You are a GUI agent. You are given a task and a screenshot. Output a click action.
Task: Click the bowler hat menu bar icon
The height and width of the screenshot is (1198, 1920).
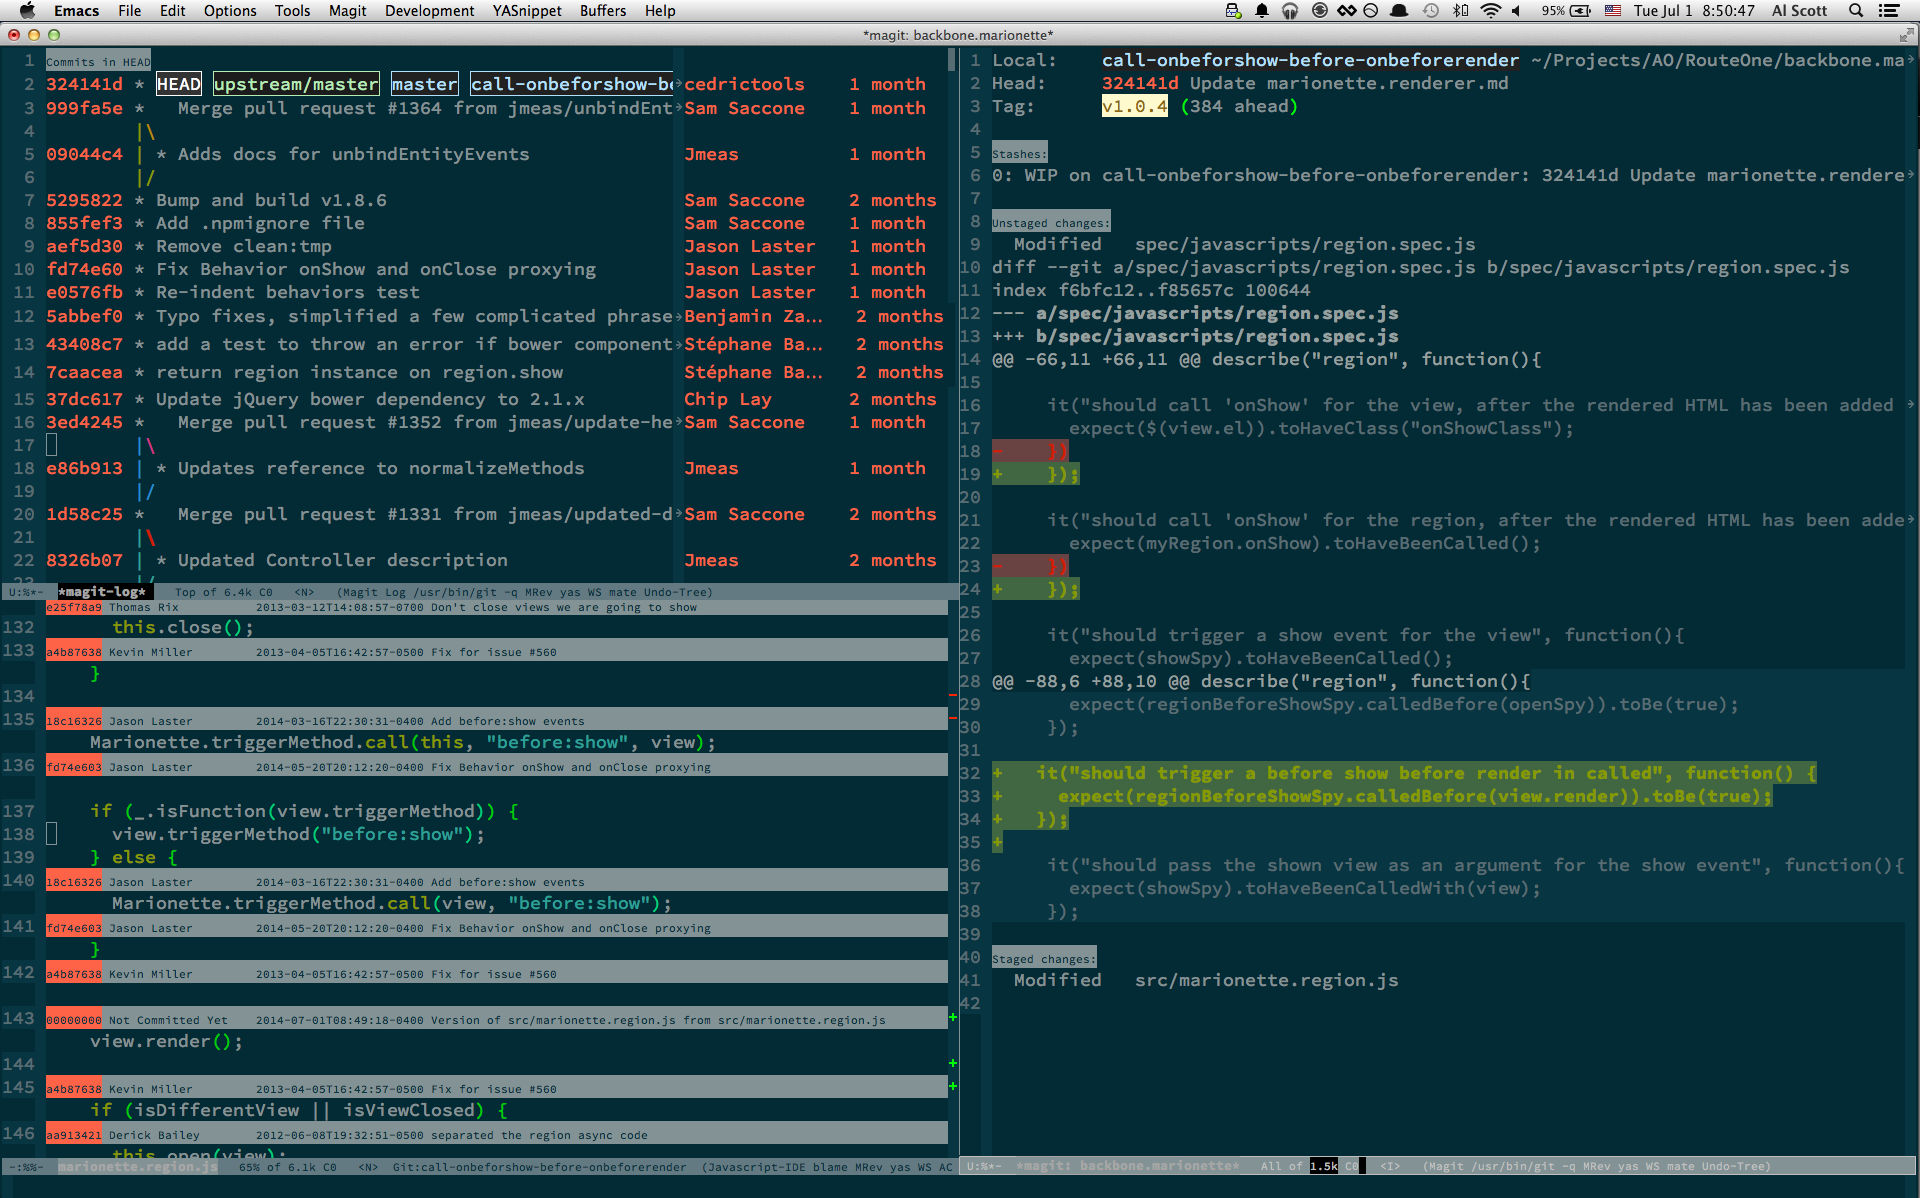point(1399,11)
